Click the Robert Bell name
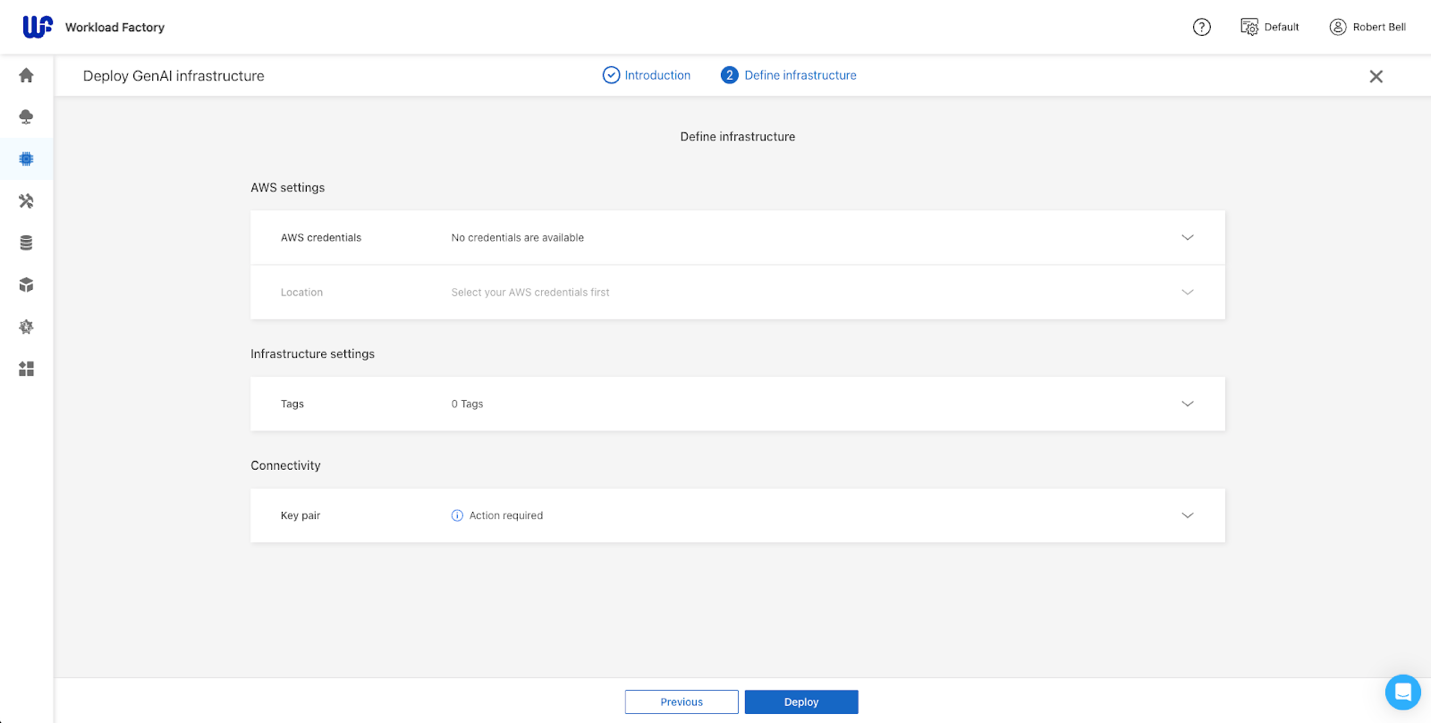This screenshot has width=1431, height=723. coord(1379,27)
